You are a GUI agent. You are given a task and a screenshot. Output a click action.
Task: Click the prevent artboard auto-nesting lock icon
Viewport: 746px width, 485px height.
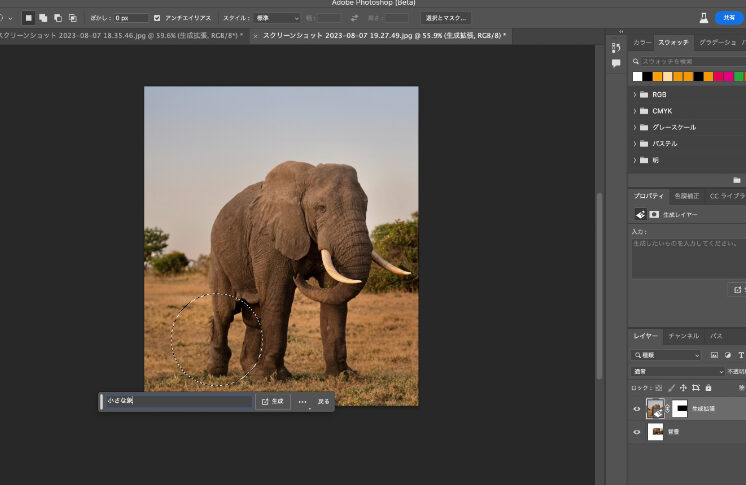696,388
